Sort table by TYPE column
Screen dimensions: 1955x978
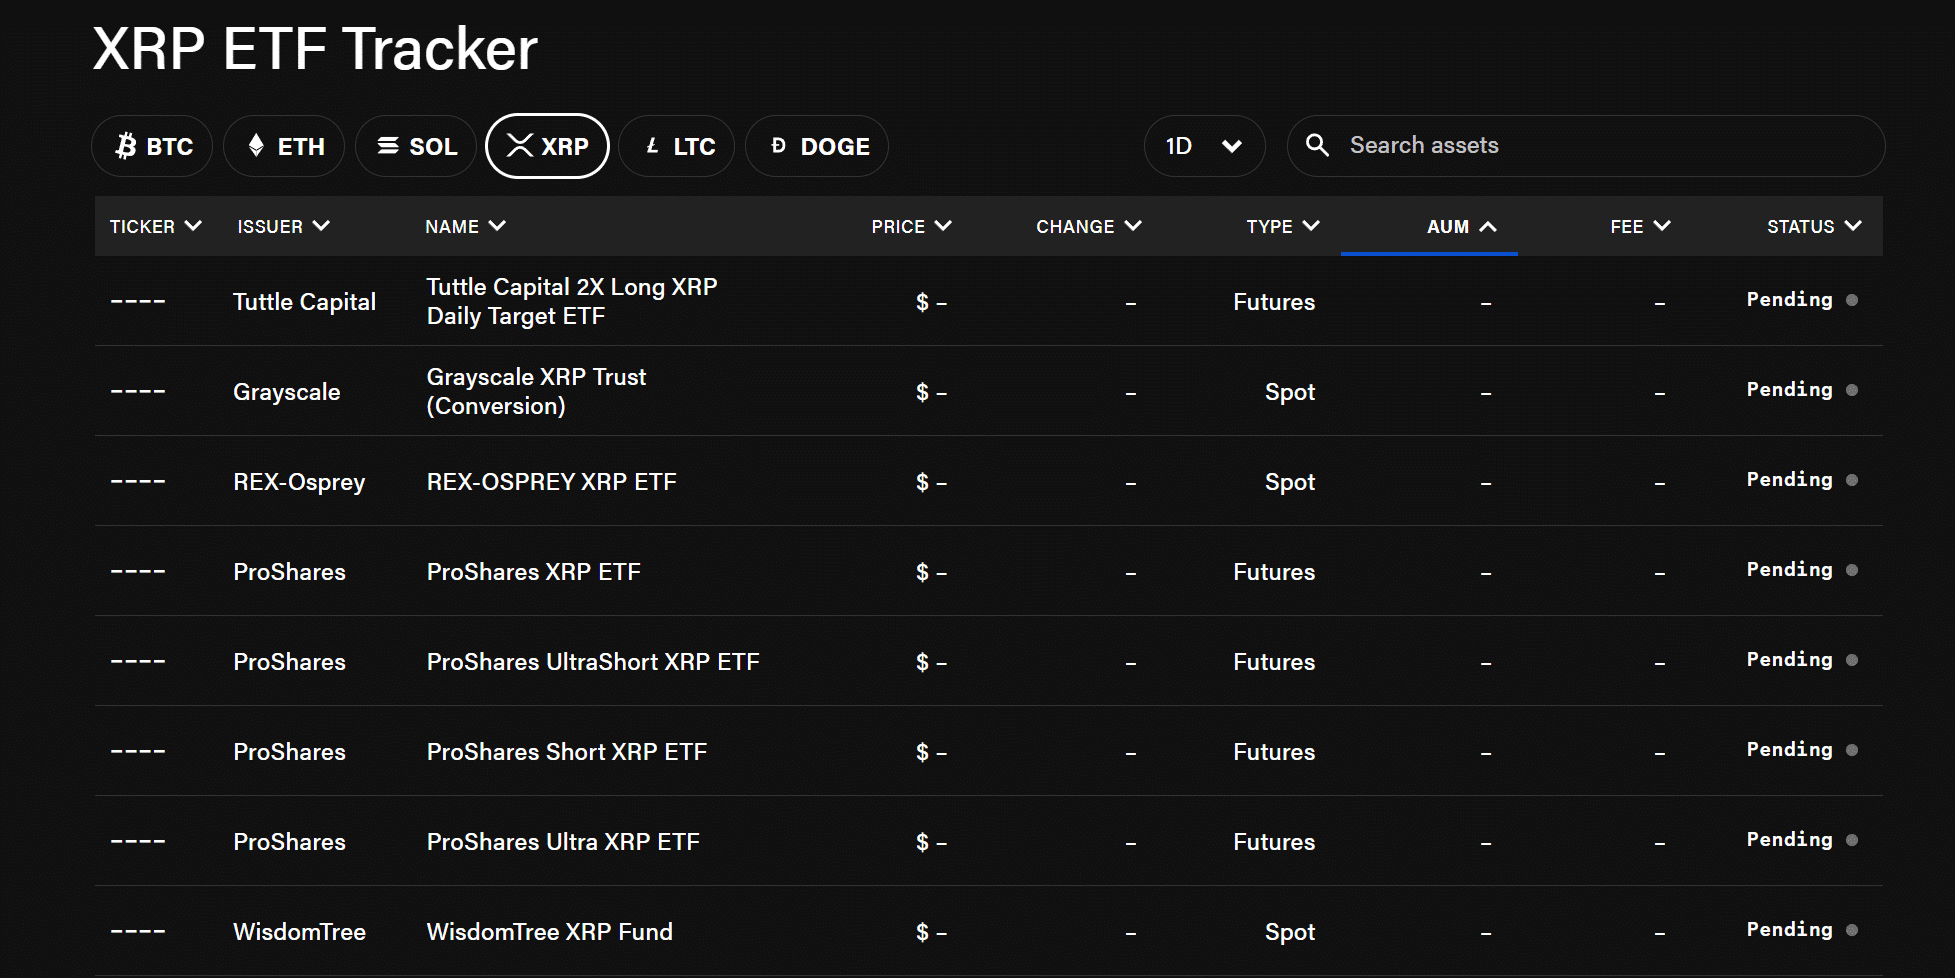point(1282,226)
